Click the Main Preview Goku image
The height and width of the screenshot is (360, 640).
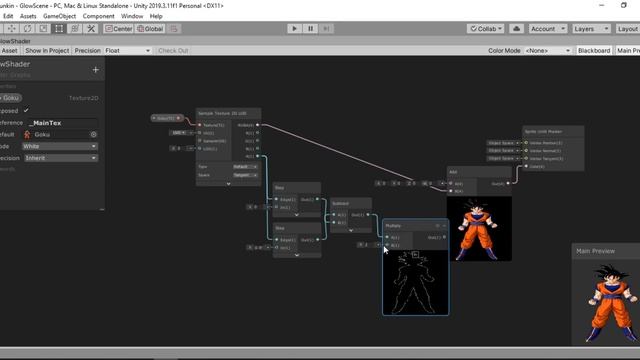coord(611,303)
